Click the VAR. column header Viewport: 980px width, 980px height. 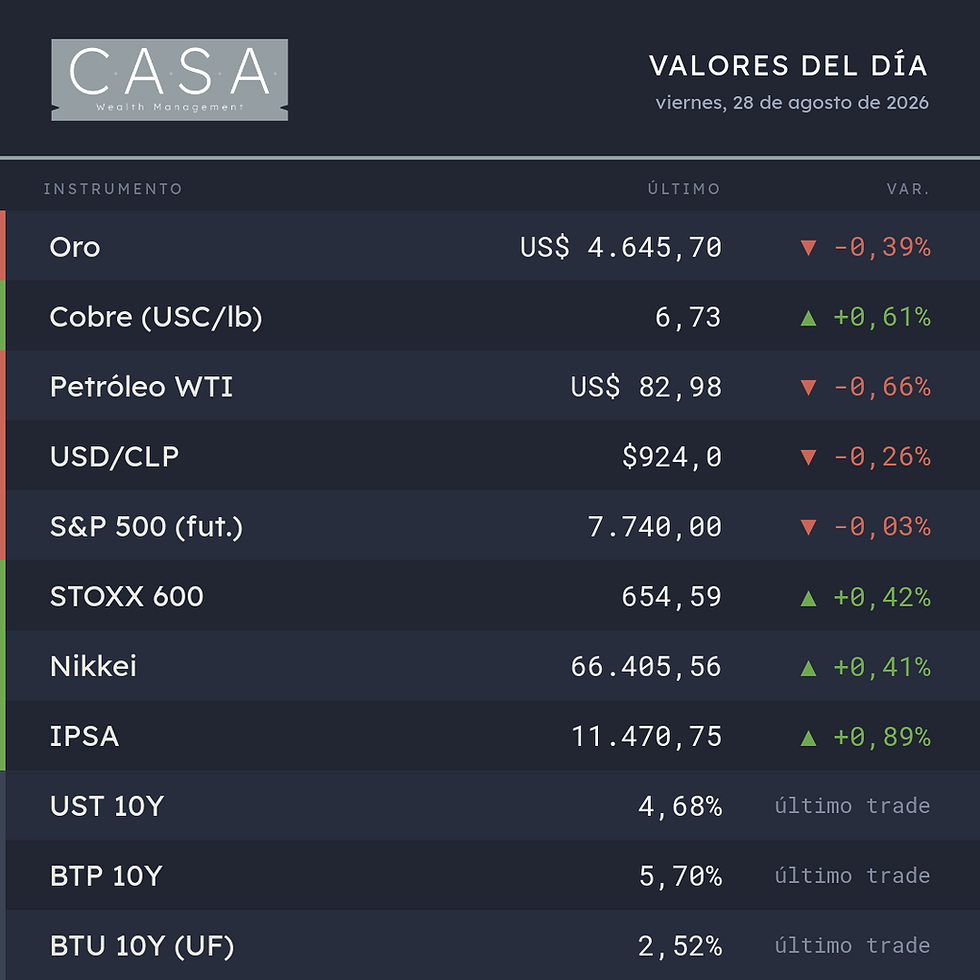[908, 189]
